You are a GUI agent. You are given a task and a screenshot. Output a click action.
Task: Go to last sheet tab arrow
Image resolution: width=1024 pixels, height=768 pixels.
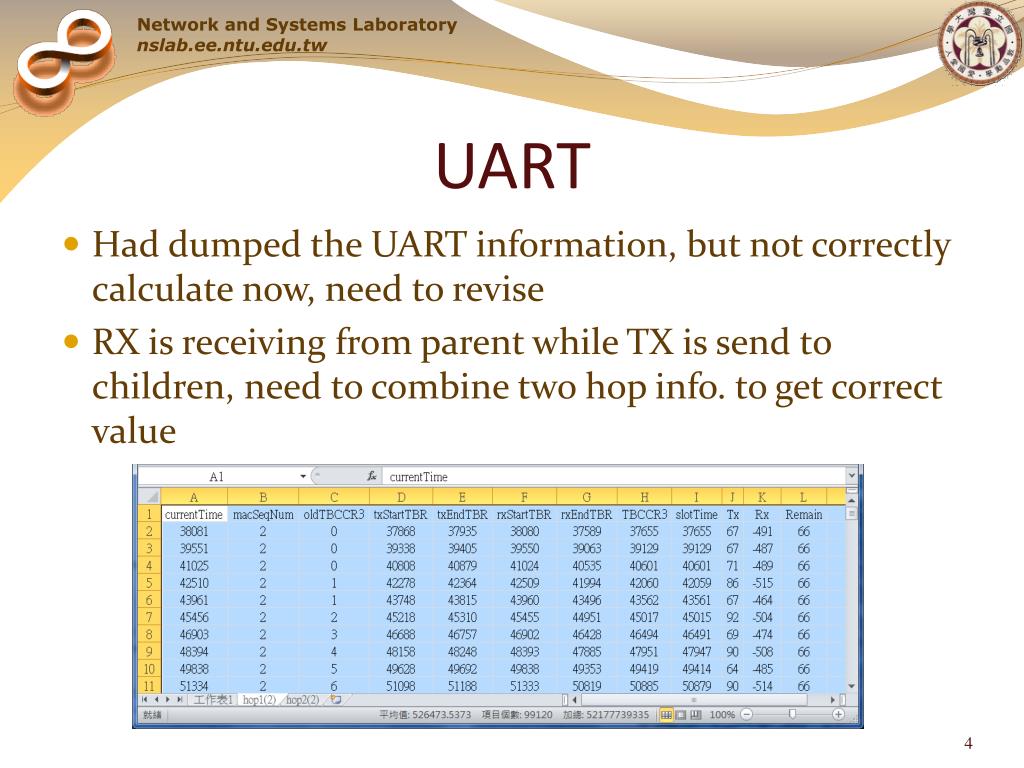(x=179, y=699)
